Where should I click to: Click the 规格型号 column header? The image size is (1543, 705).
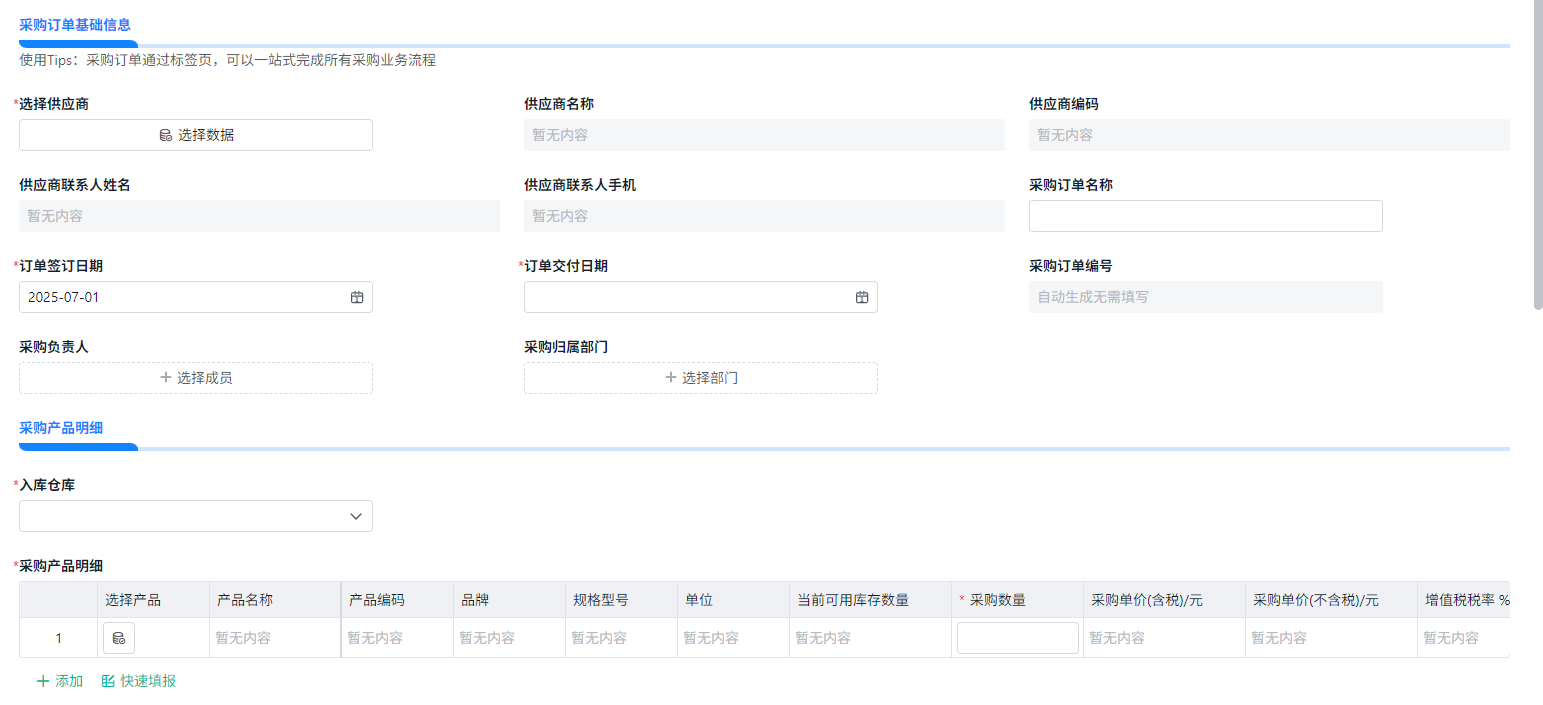[622, 600]
